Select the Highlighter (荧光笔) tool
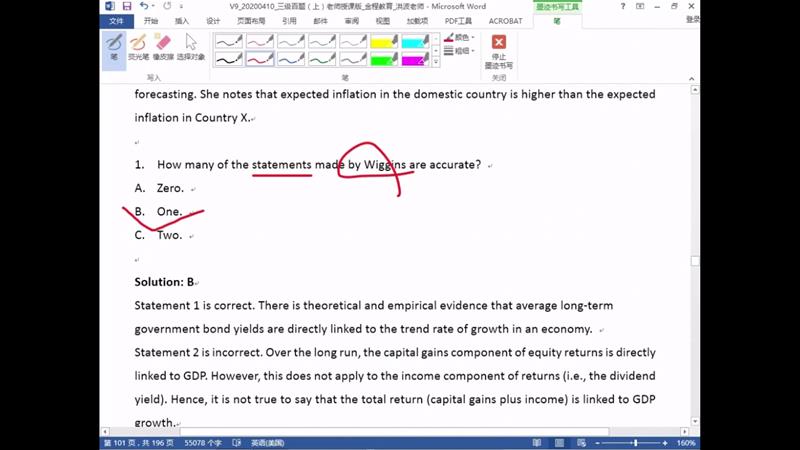The image size is (800, 450). tap(138, 47)
